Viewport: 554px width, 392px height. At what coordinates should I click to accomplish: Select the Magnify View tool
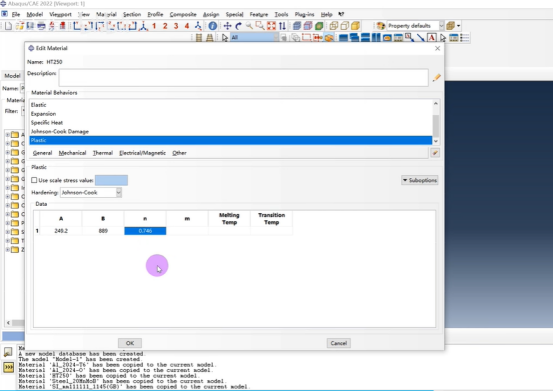[x=249, y=26]
